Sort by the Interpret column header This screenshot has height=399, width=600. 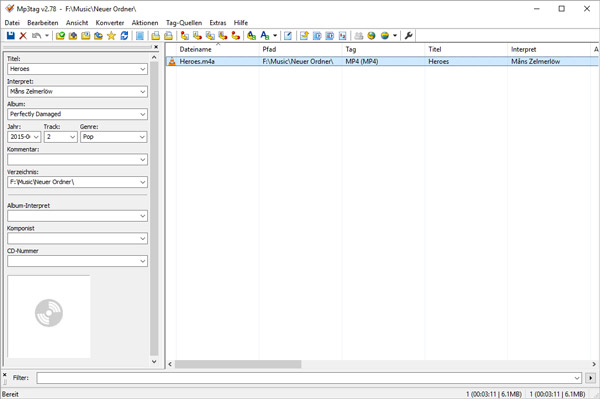[549, 49]
